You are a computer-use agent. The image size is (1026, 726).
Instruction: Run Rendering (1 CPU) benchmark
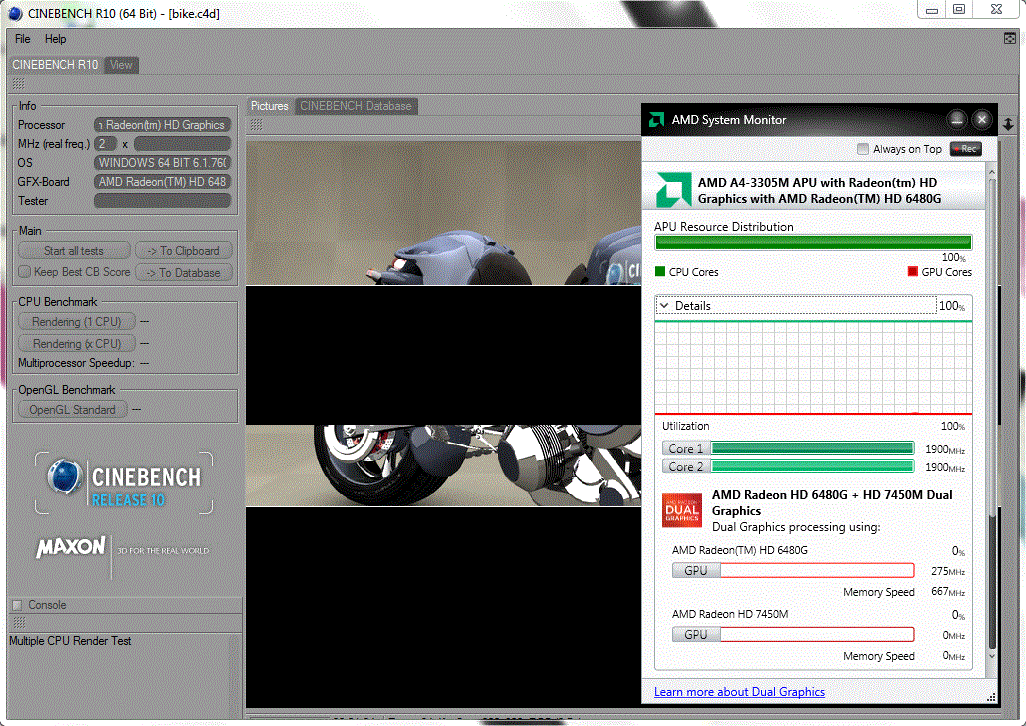point(77,322)
